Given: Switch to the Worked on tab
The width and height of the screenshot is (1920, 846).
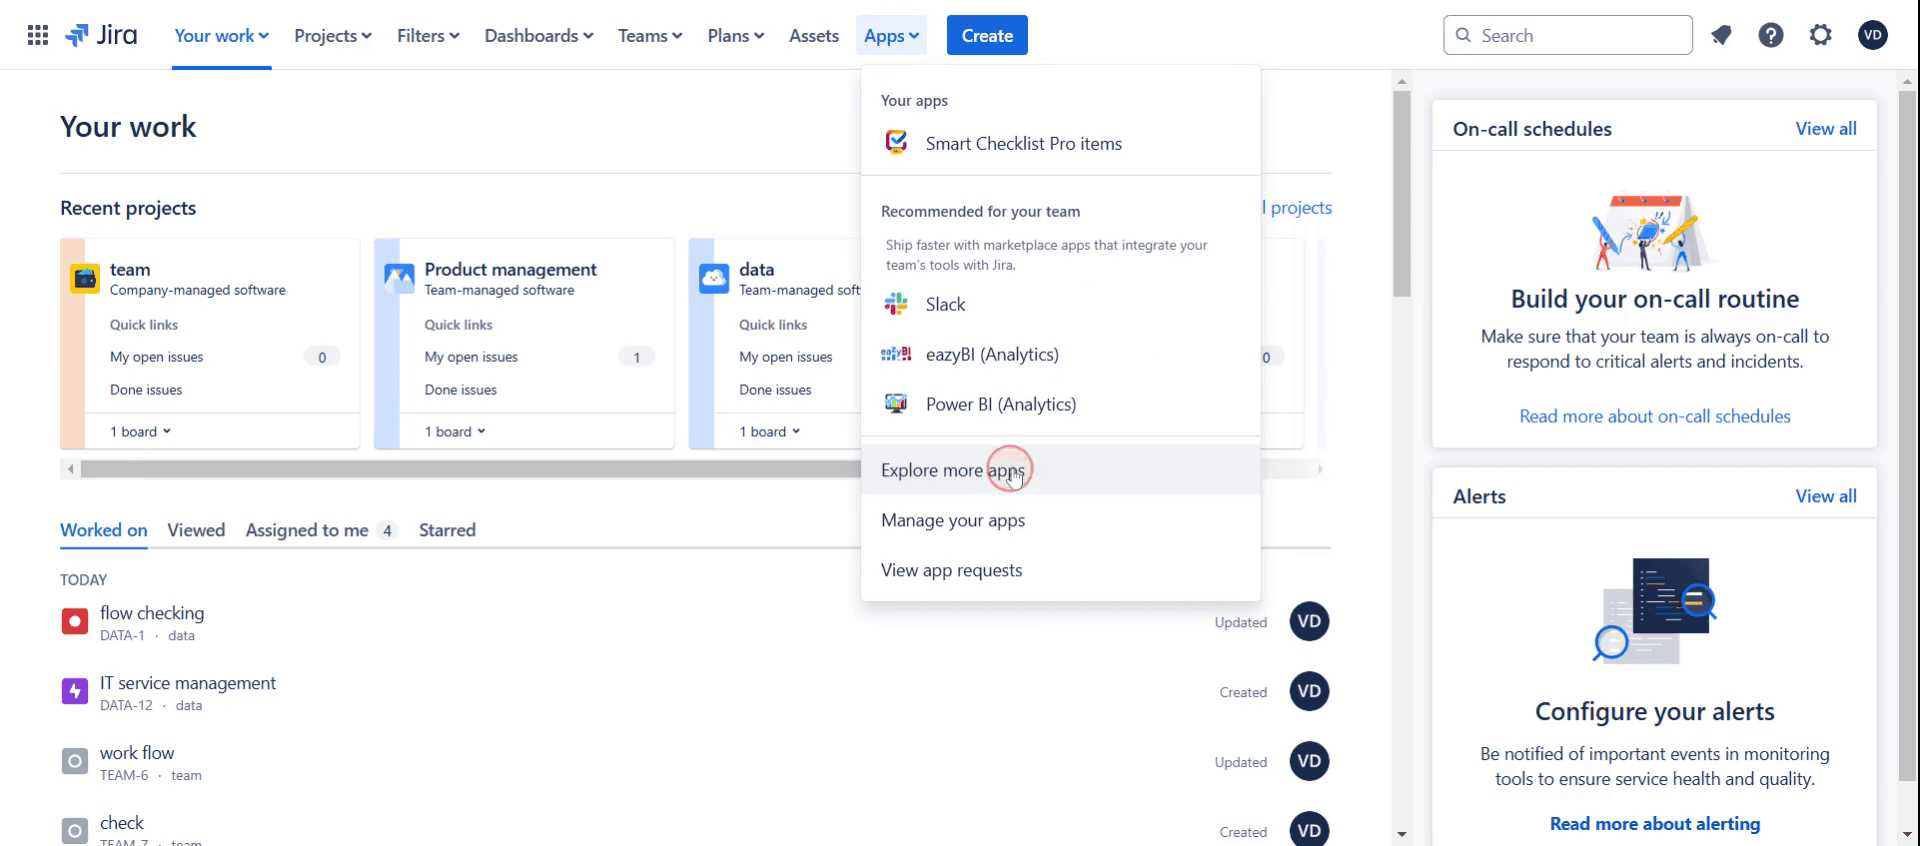Looking at the screenshot, I should (104, 530).
